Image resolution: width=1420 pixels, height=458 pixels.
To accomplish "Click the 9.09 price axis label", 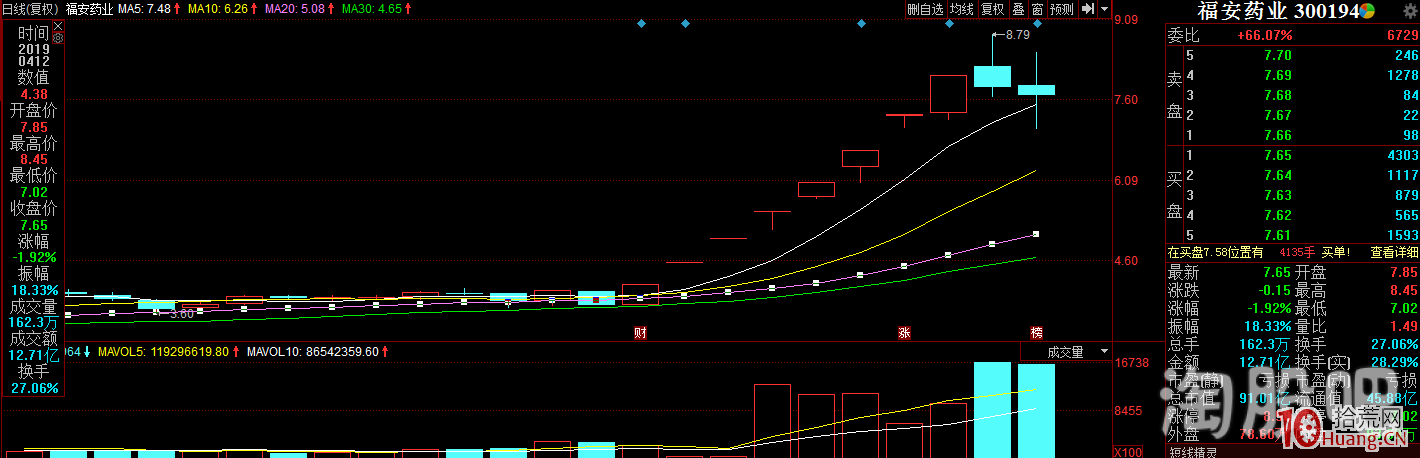I will 1127,19.
